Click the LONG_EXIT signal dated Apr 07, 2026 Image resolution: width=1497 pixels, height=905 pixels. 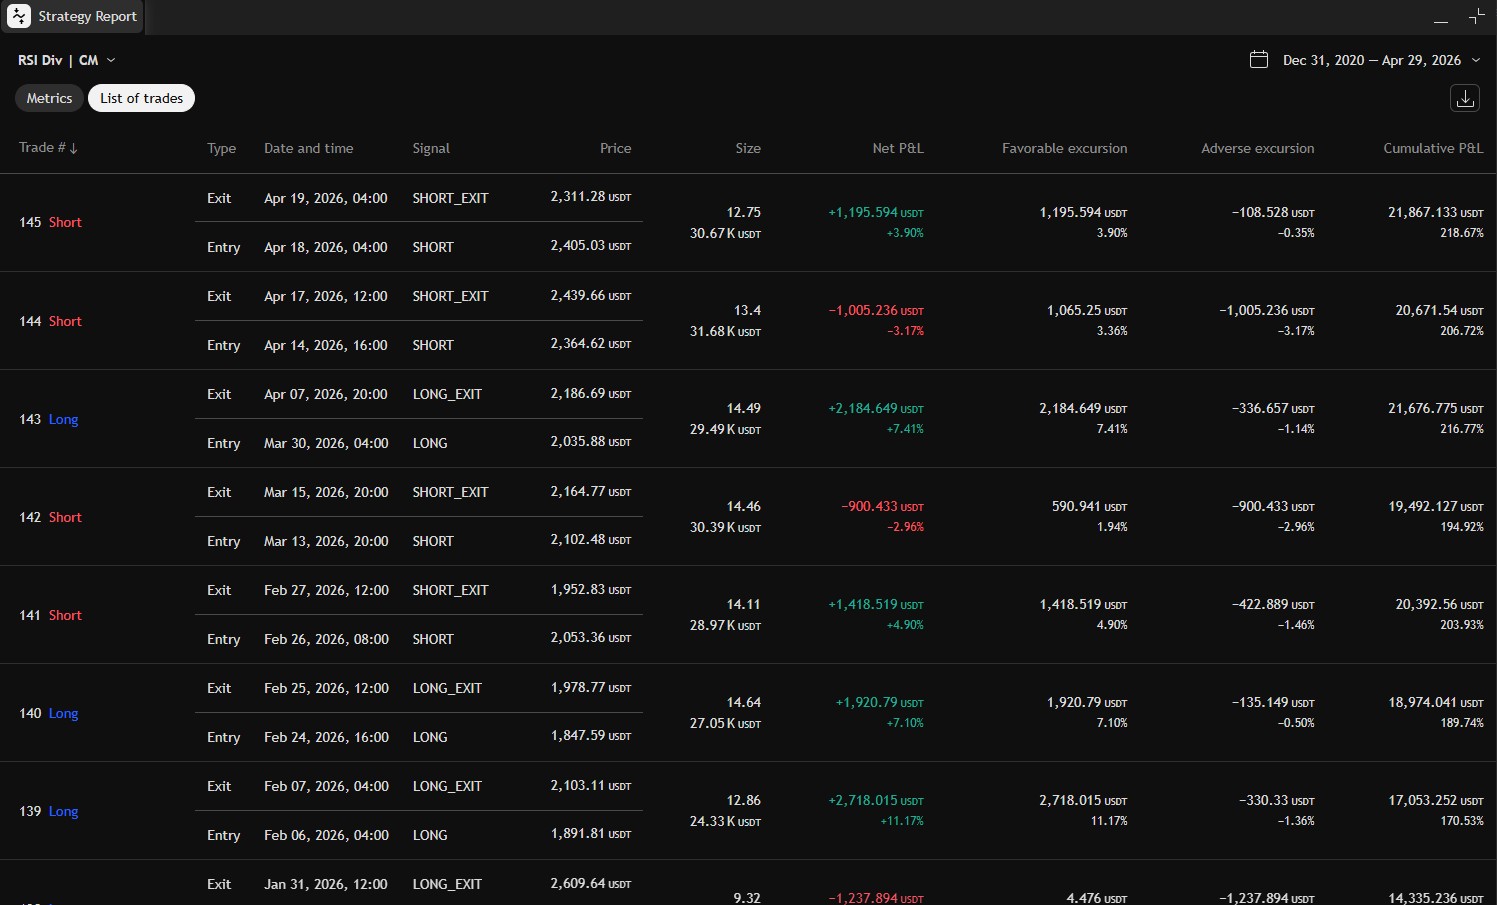click(x=447, y=394)
